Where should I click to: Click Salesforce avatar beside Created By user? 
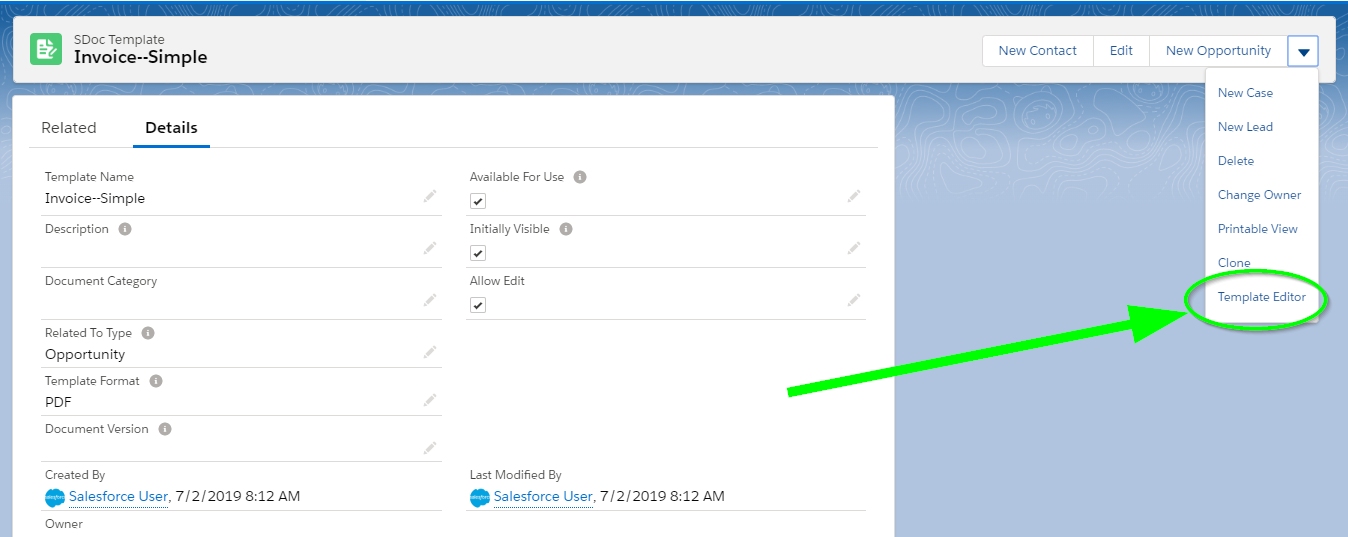click(55, 497)
